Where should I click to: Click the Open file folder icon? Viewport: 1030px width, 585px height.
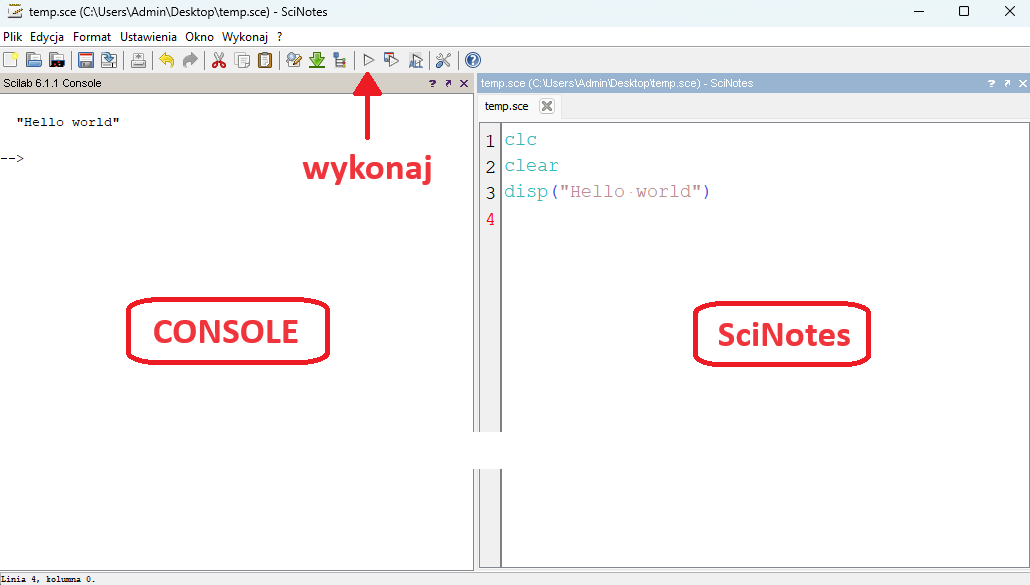pyautogui.click(x=34, y=60)
